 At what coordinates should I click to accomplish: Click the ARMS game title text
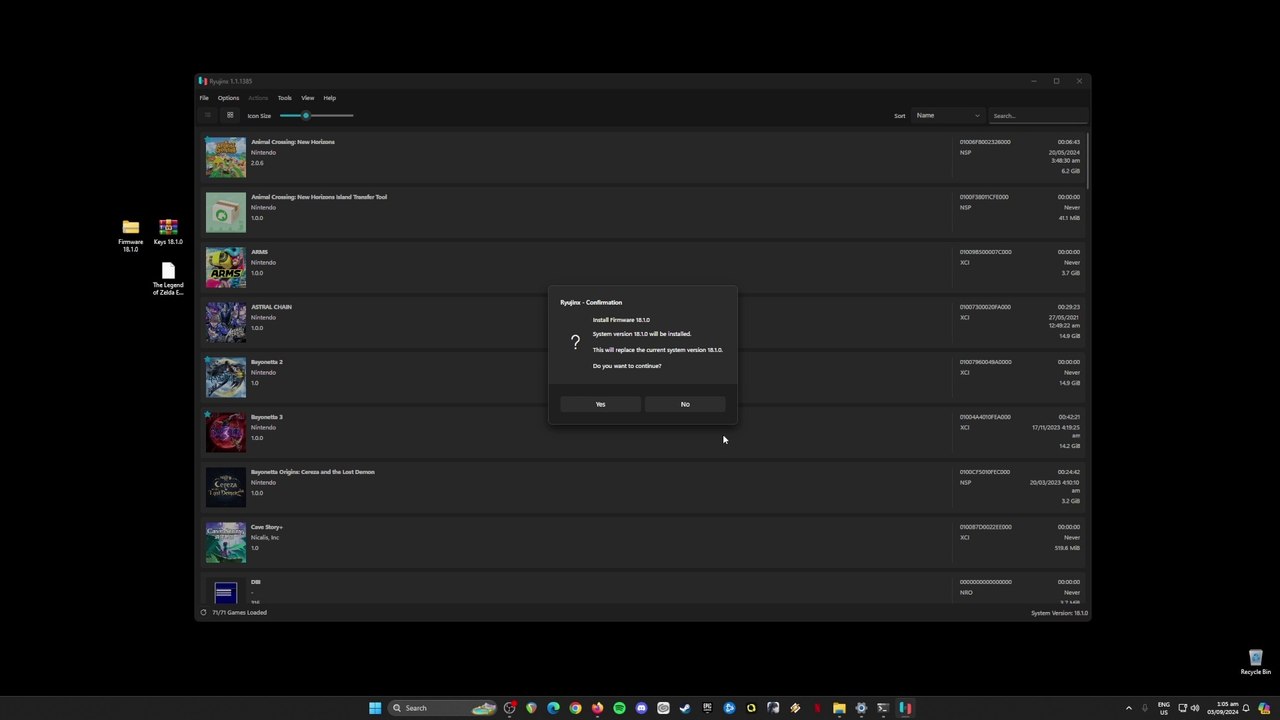[259, 252]
